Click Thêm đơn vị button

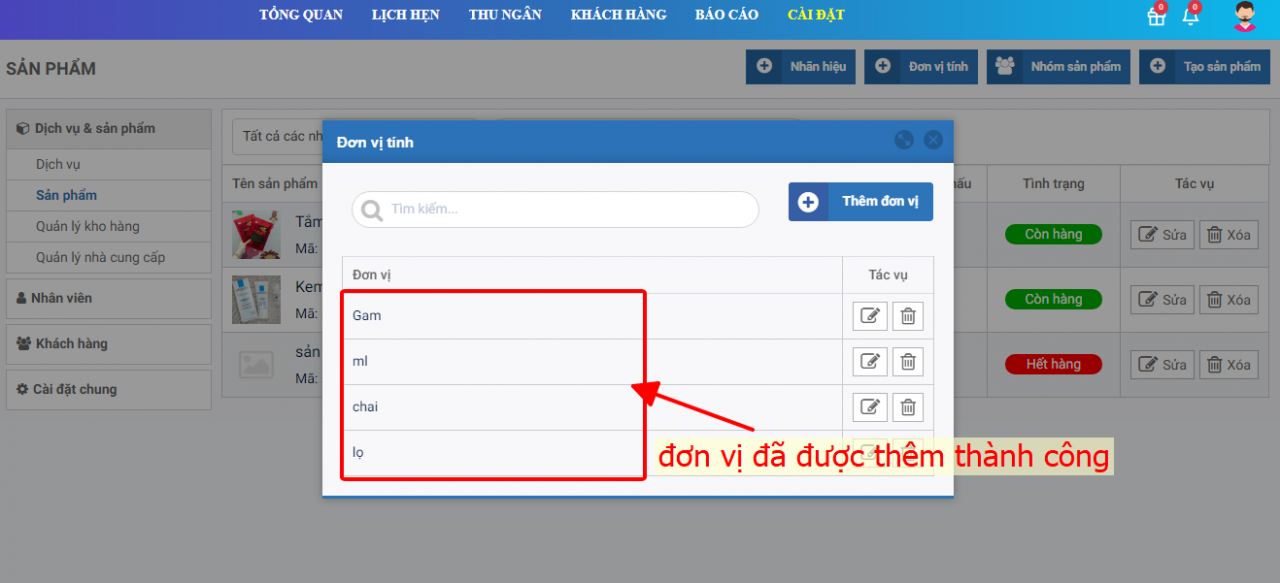pyautogui.click(x=860, y=201)
